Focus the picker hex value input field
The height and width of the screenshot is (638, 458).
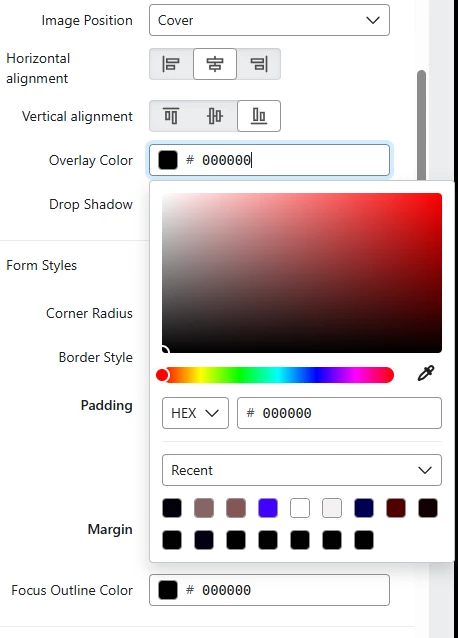[339, 413]
